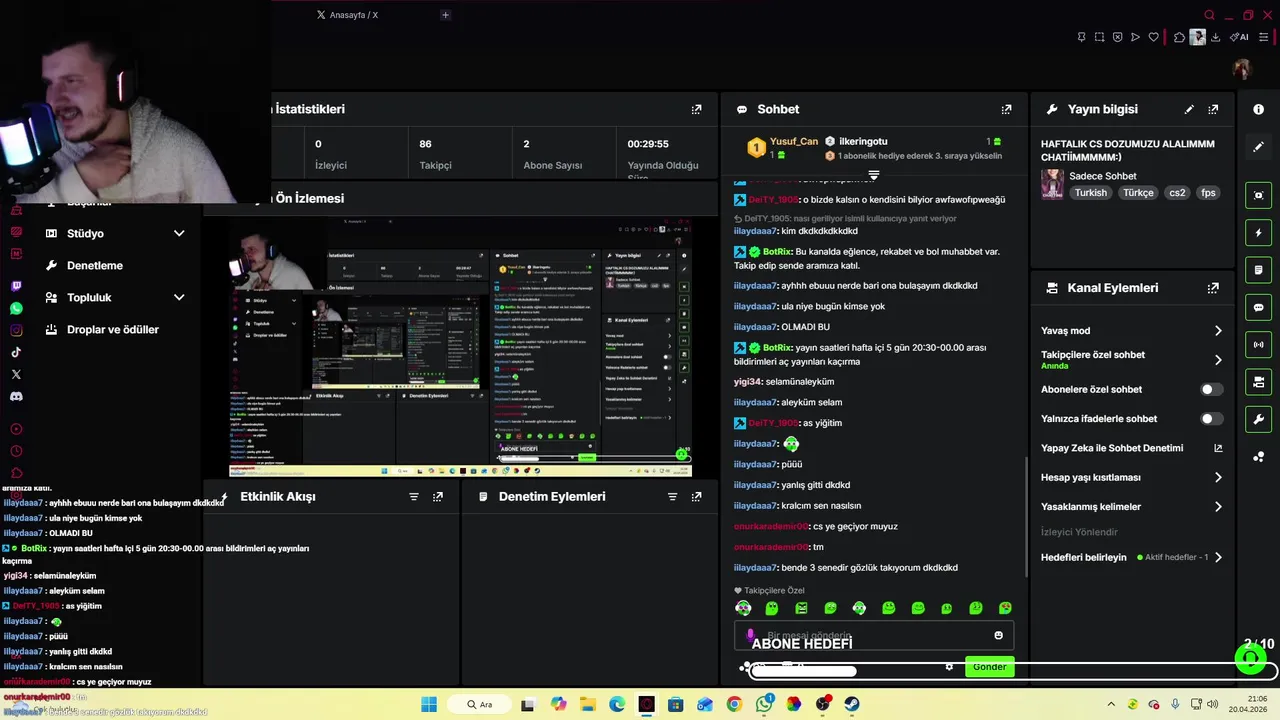Click the player icon in the browser sidebar
The image size is (1280, 720).
click(16, 429)
